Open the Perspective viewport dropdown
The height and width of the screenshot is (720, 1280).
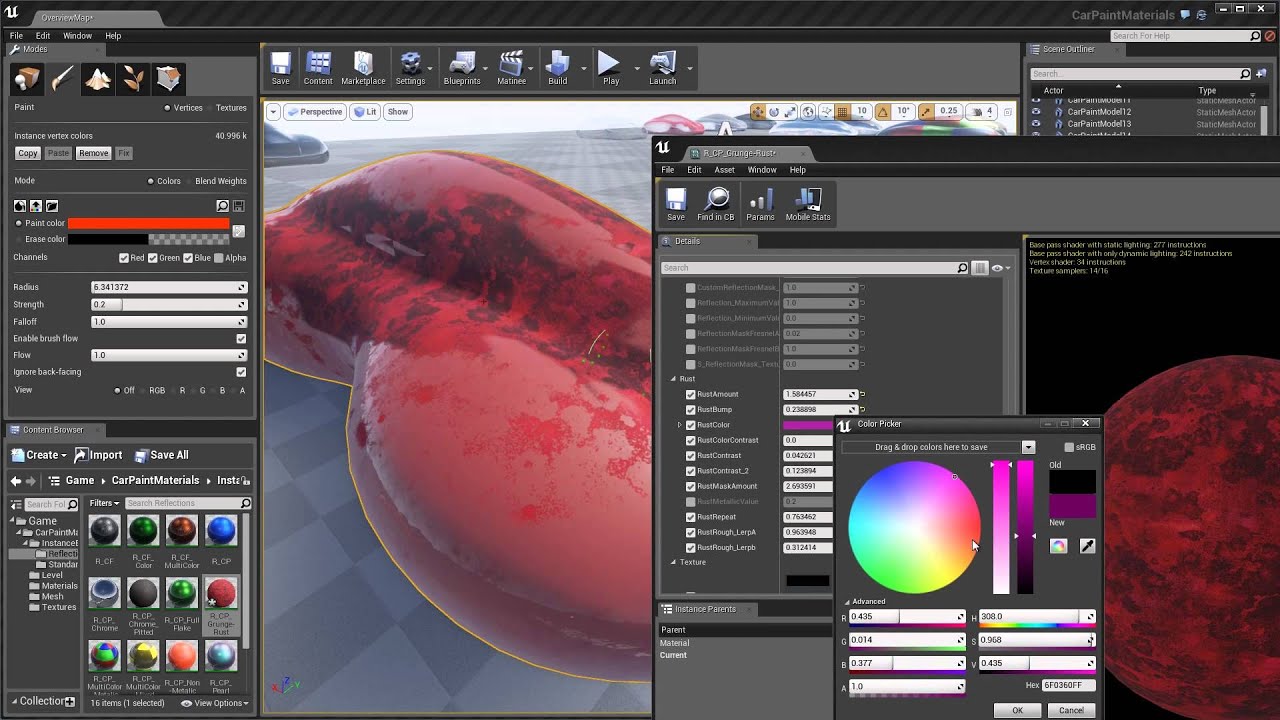click(314, 112)
